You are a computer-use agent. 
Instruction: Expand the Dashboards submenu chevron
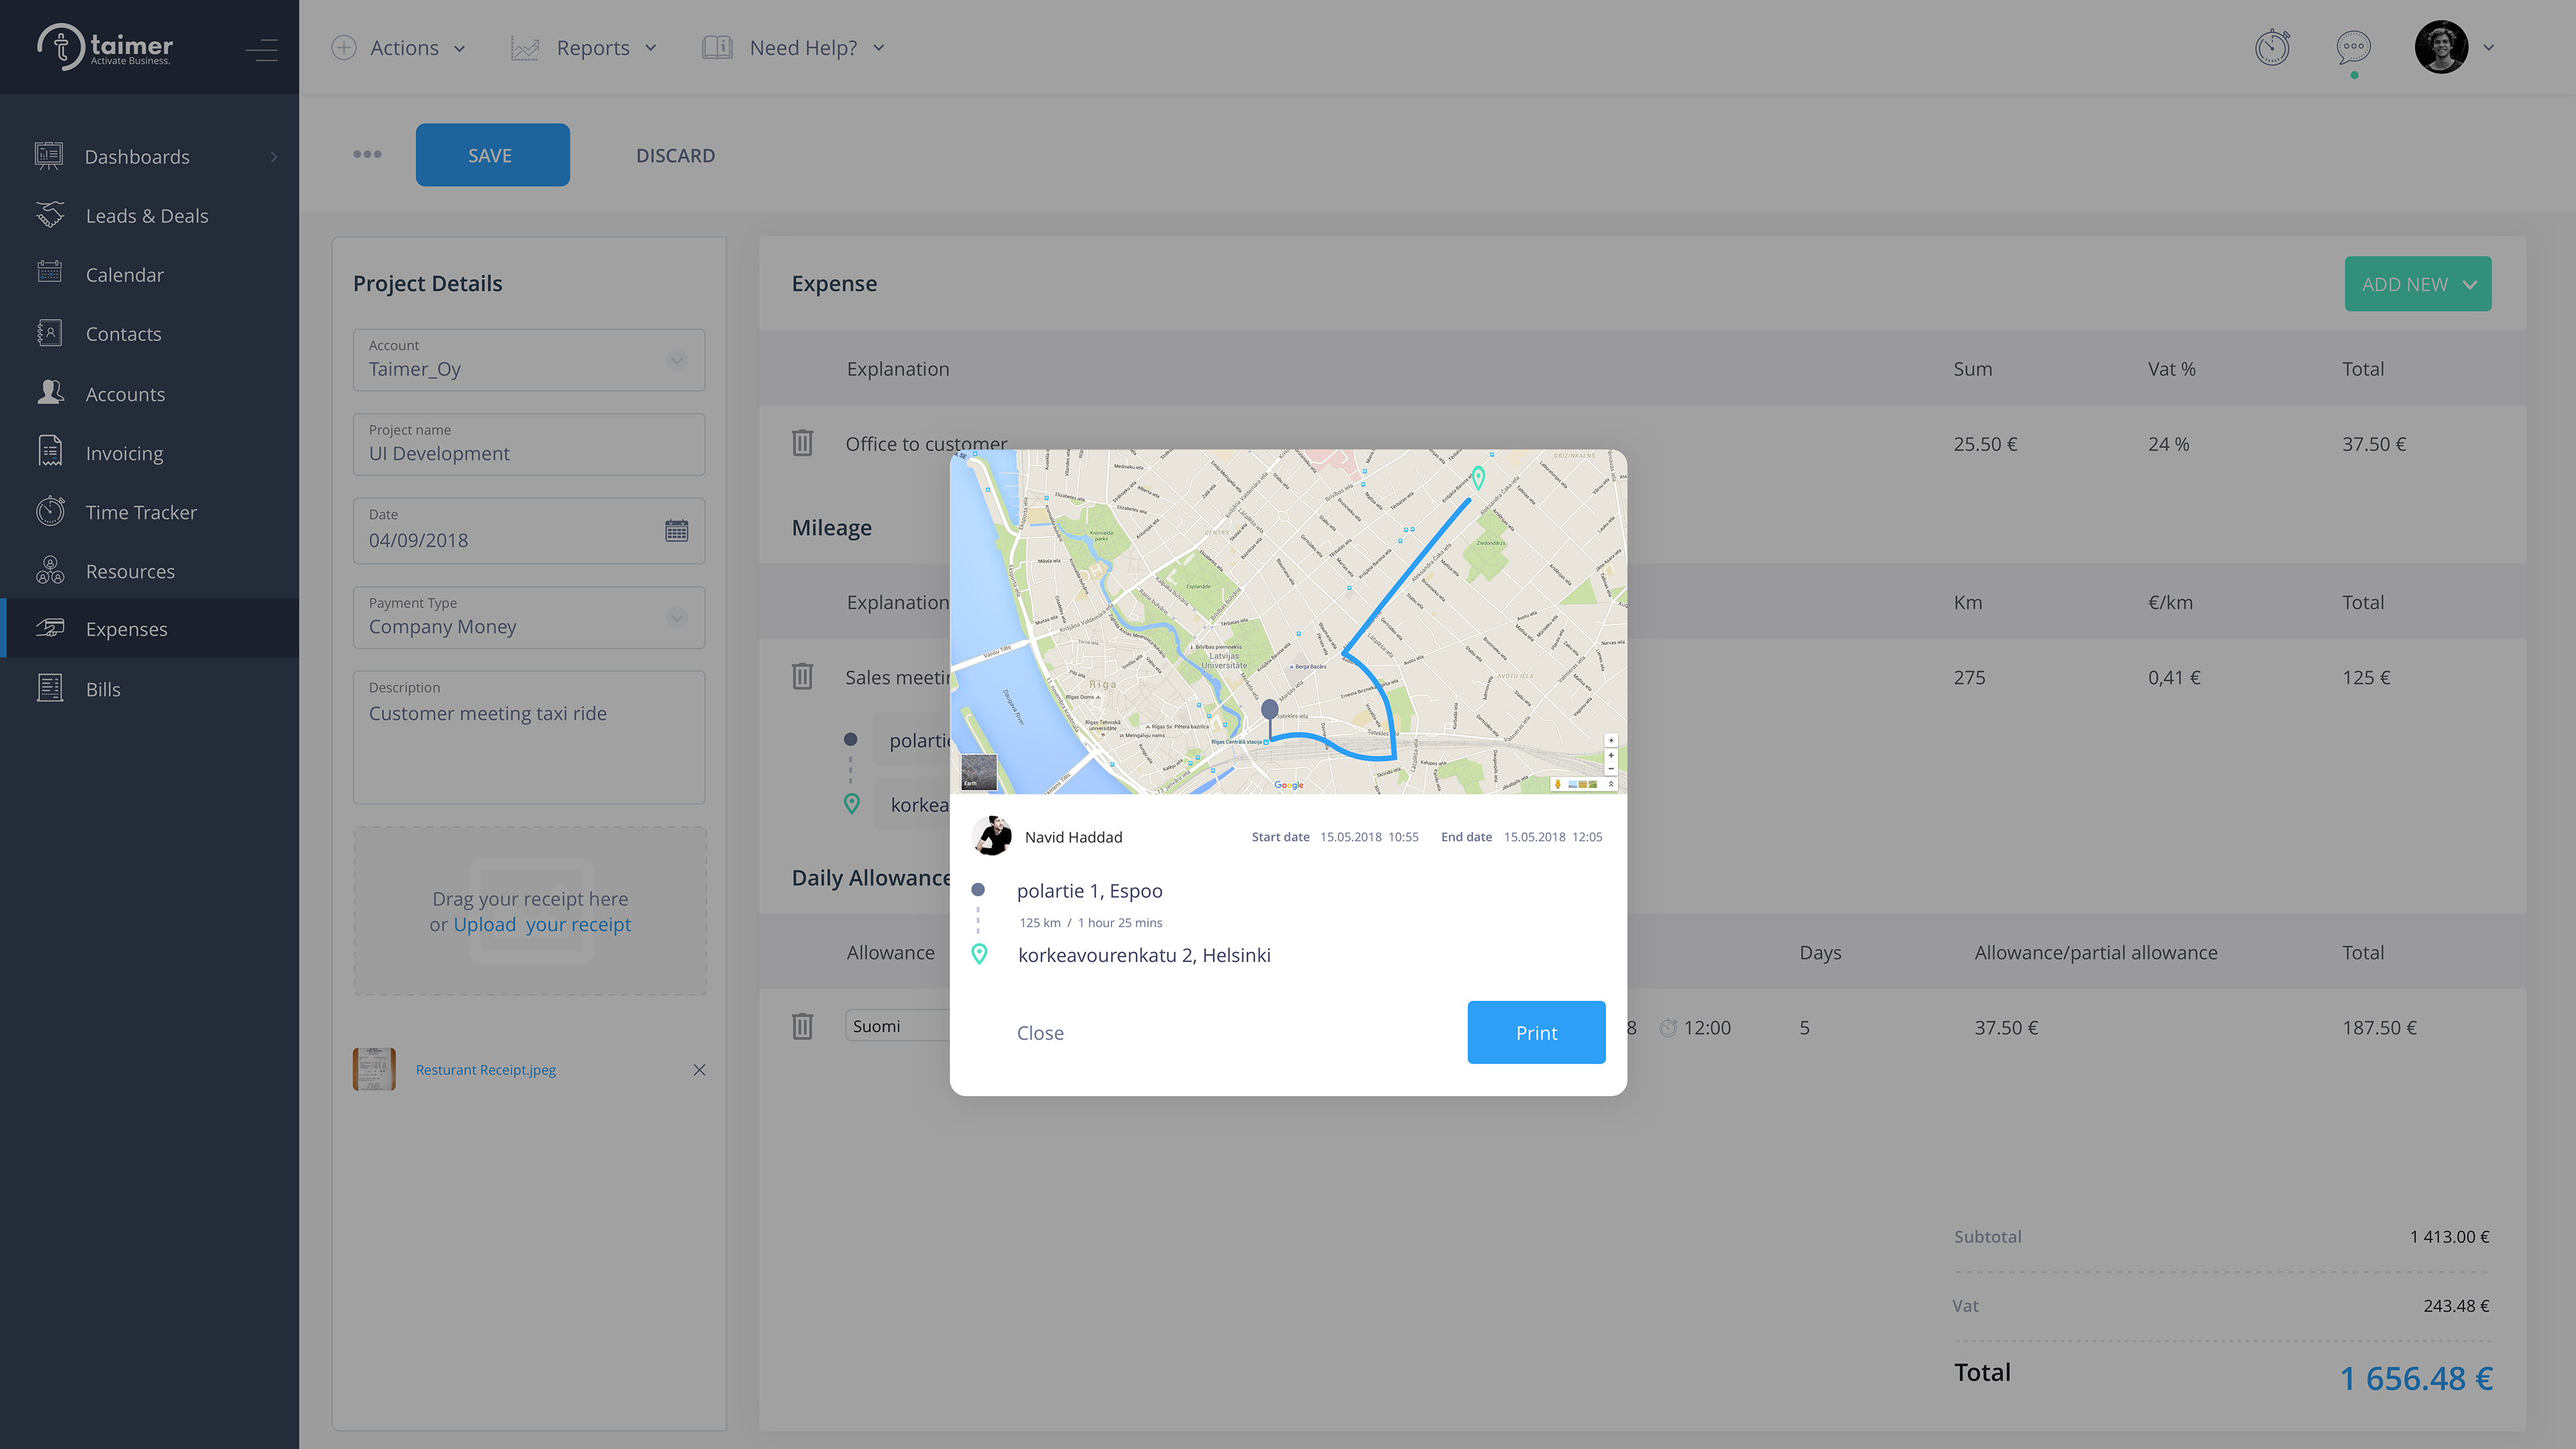coord(274,157)
